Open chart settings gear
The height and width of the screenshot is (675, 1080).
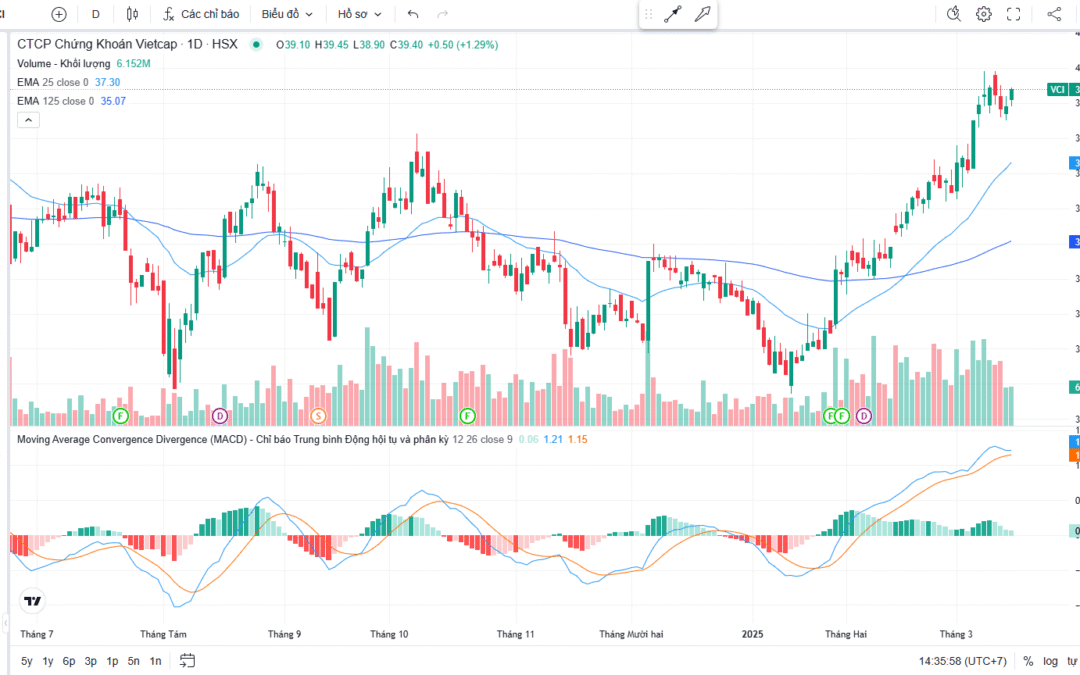(x=984, y=14)
